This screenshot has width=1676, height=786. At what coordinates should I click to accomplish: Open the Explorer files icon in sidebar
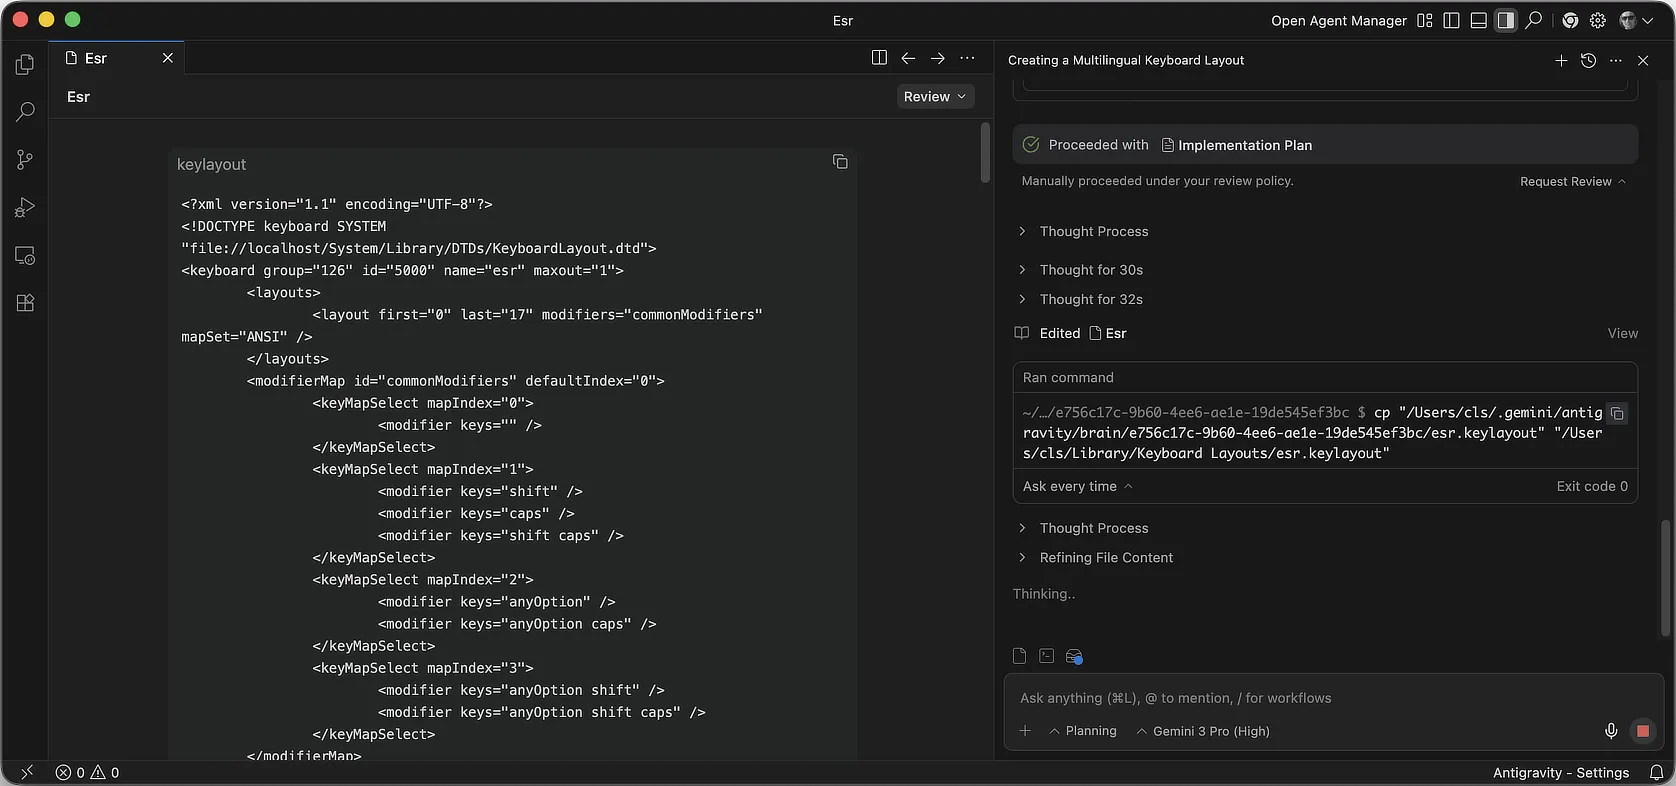25,65
